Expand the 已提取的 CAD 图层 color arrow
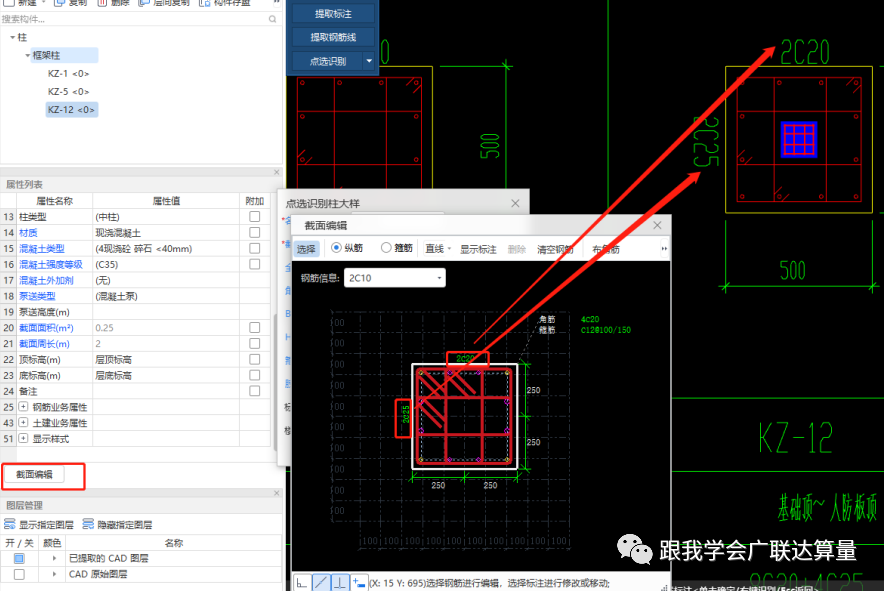This screenshot has height=591, width=886. coord(54,558)
